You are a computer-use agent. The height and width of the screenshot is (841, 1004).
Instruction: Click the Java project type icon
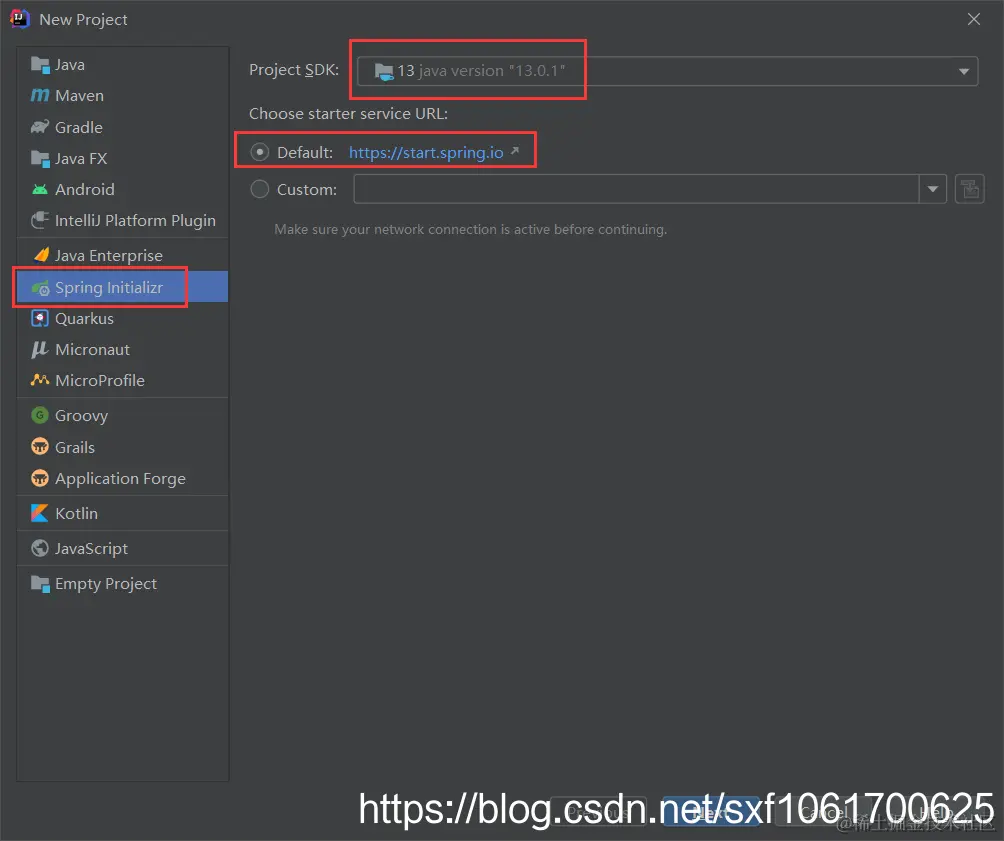(40, 65)
